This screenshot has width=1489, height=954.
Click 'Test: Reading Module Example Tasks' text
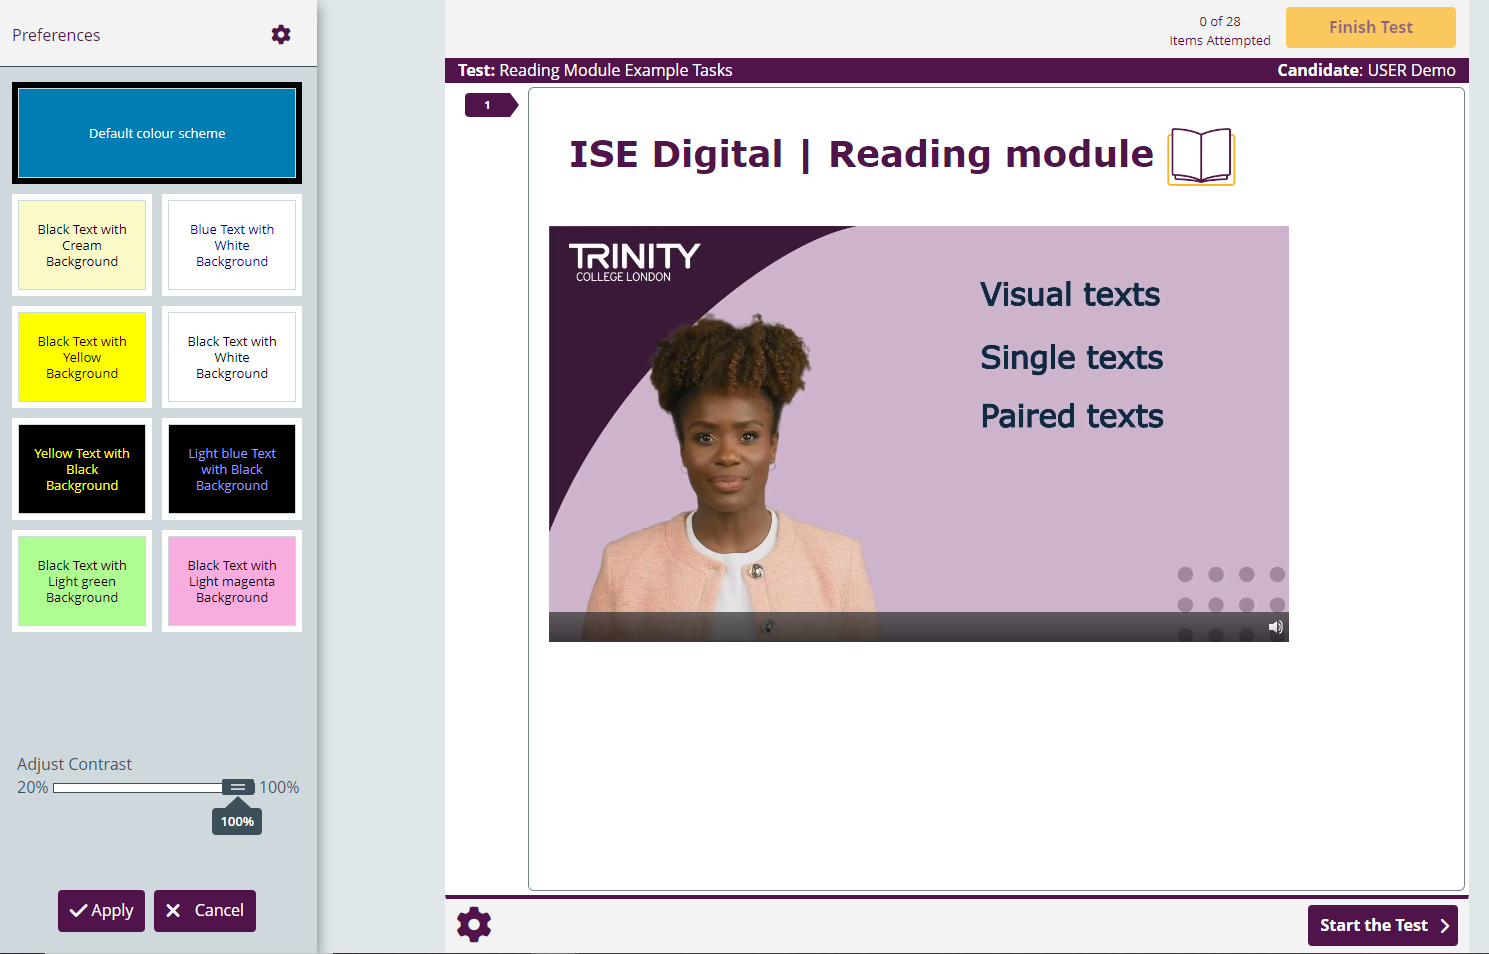tap(595, 70)
